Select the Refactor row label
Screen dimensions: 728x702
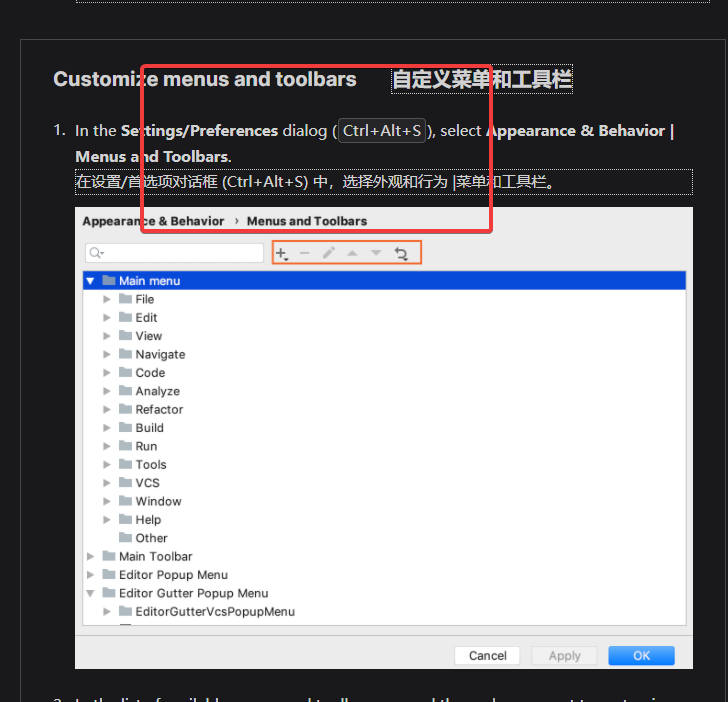pyautogui.click(x=159, y=410)
